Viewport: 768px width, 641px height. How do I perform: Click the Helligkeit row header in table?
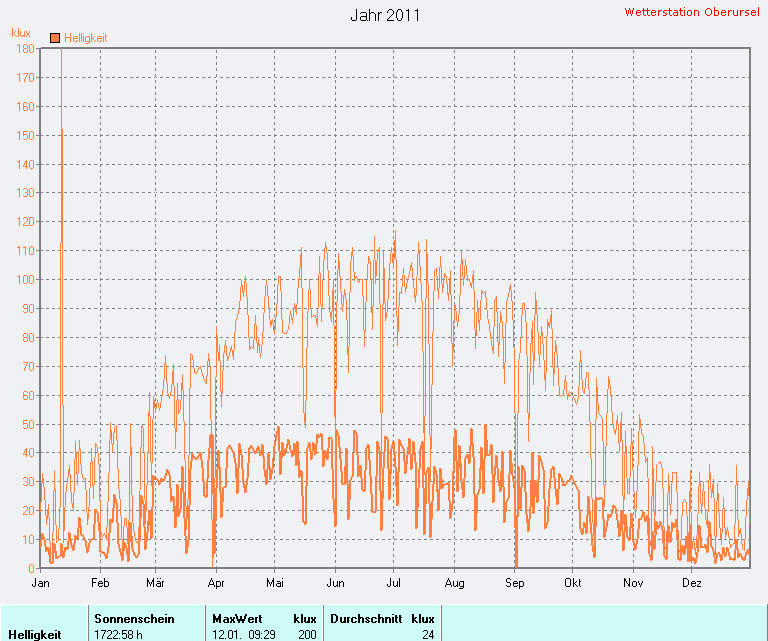35,635
